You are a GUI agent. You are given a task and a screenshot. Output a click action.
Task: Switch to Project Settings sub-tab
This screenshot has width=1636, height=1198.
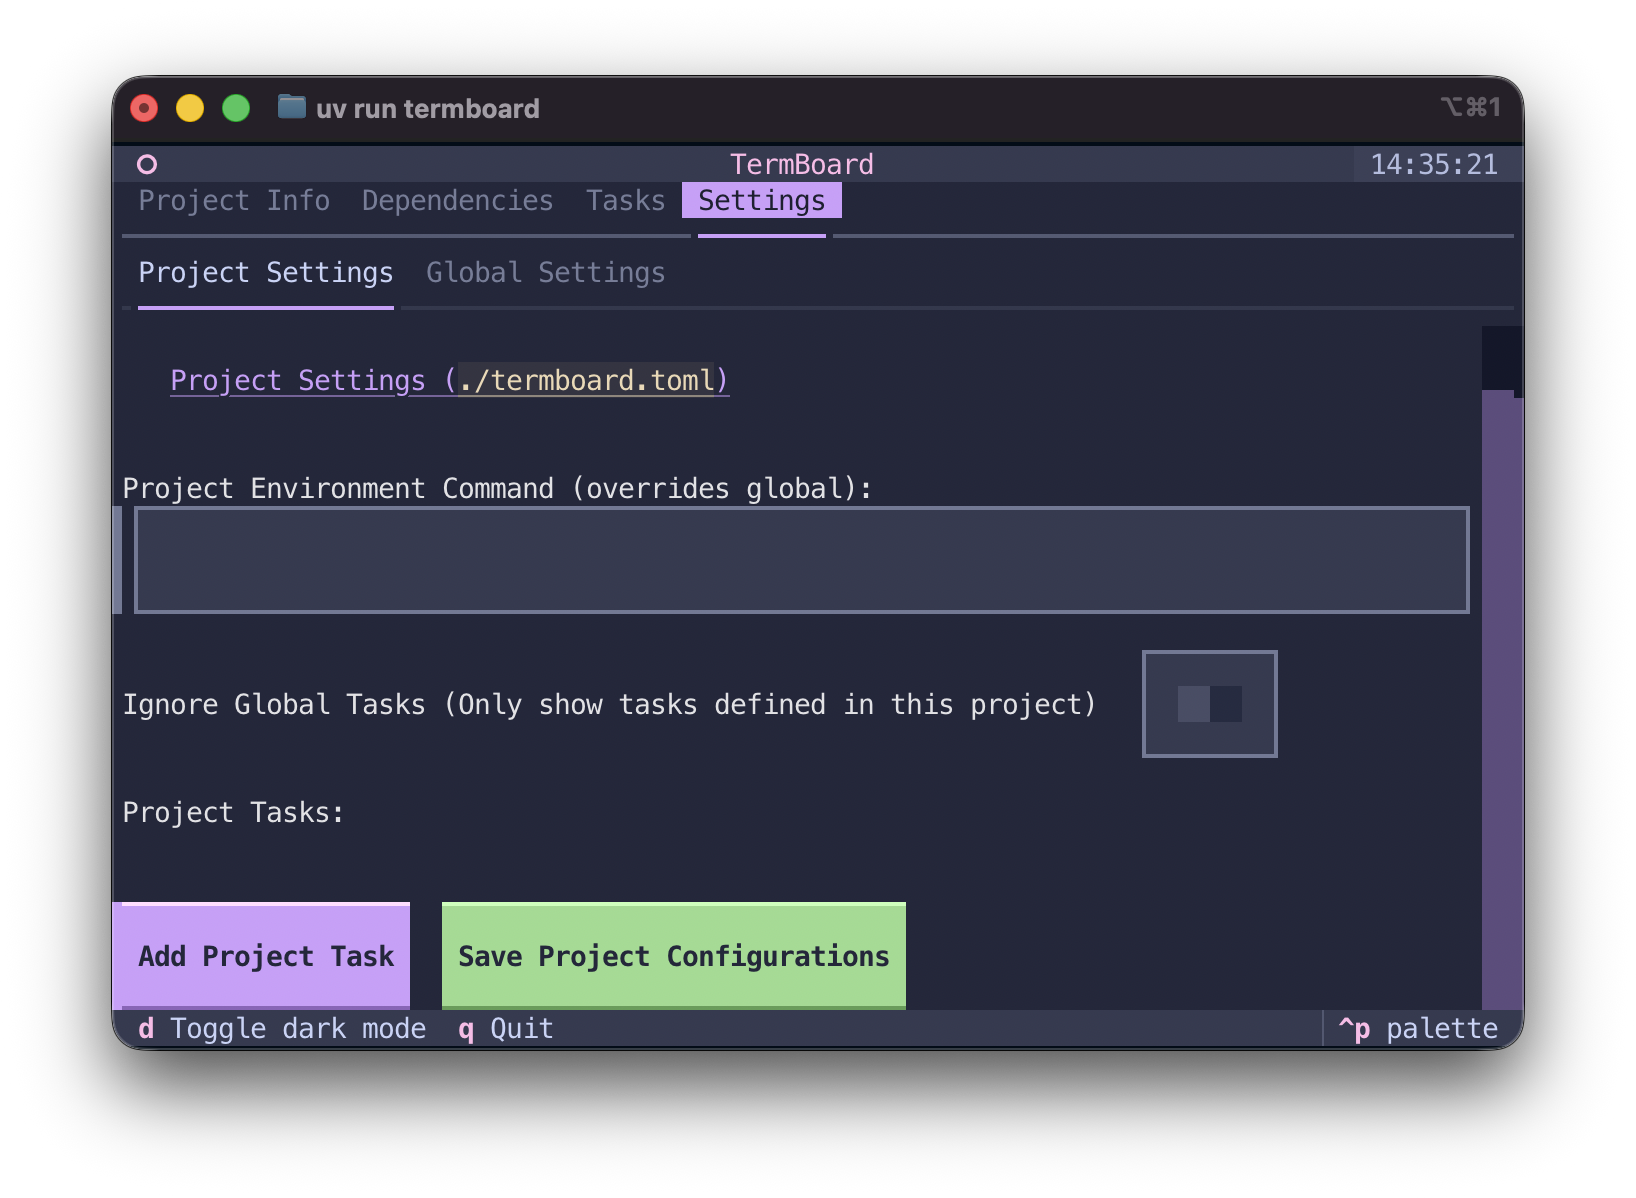coord(266,272)
